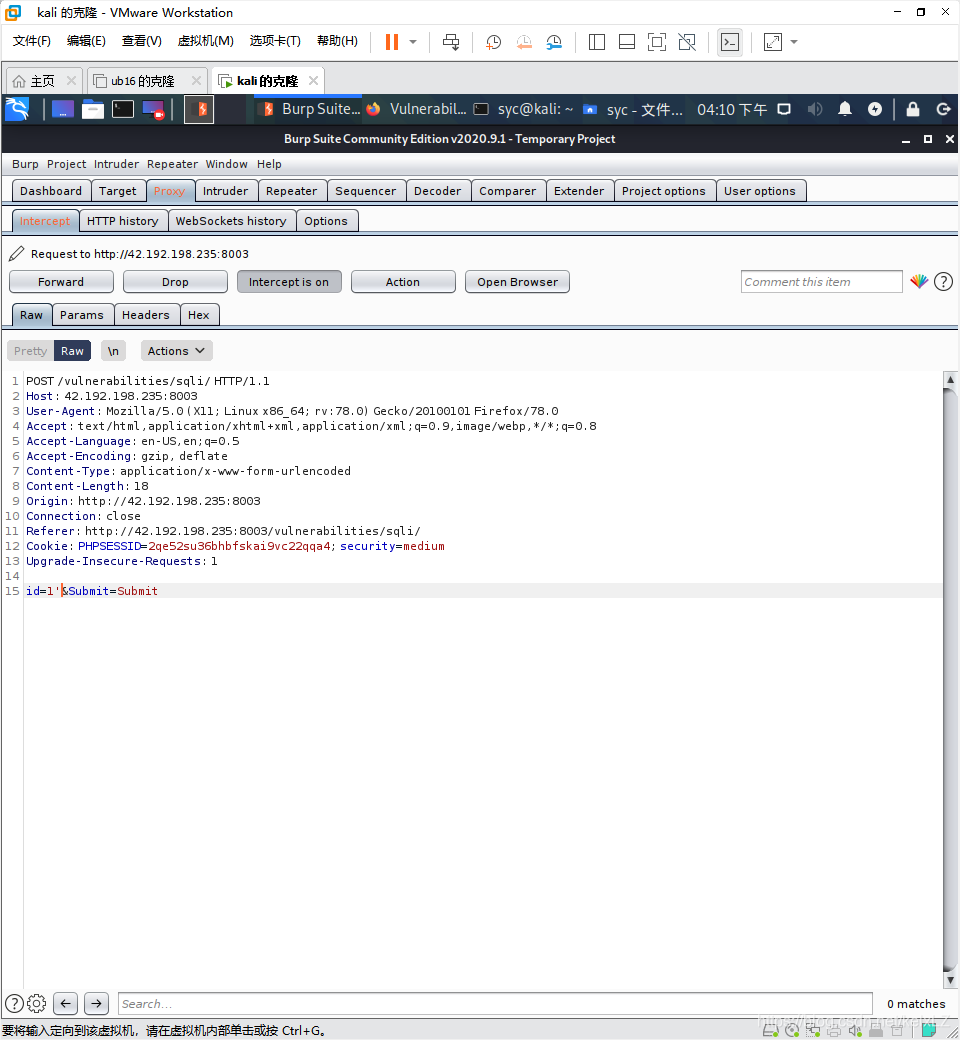Switch to syc@kali terminal taskbar window
Screen dimensions: 960x1040
pos(524,109)
